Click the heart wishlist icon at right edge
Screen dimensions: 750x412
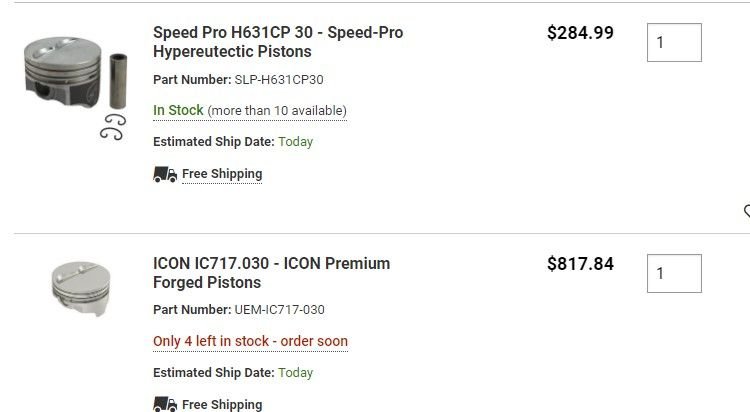point(747,211)
